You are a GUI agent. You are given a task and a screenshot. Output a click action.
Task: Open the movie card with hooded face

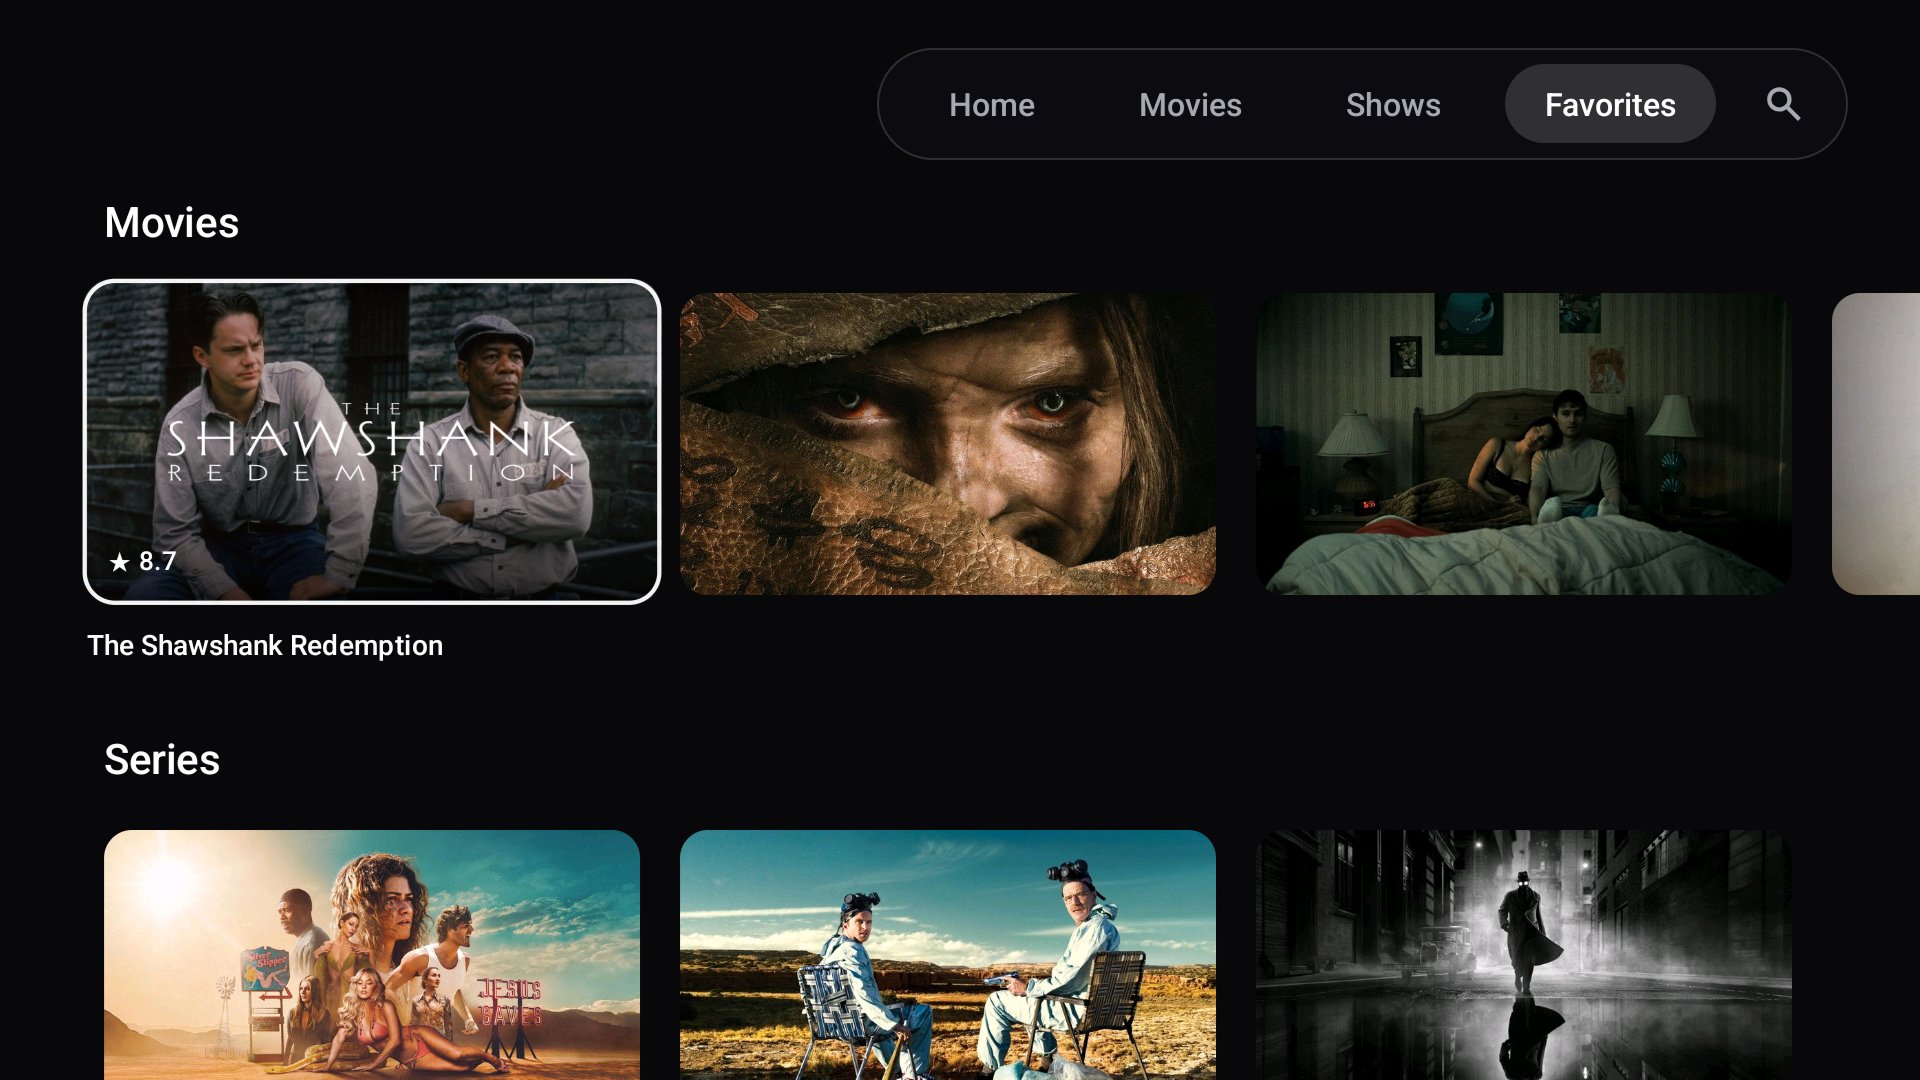(x=948, y=444)
